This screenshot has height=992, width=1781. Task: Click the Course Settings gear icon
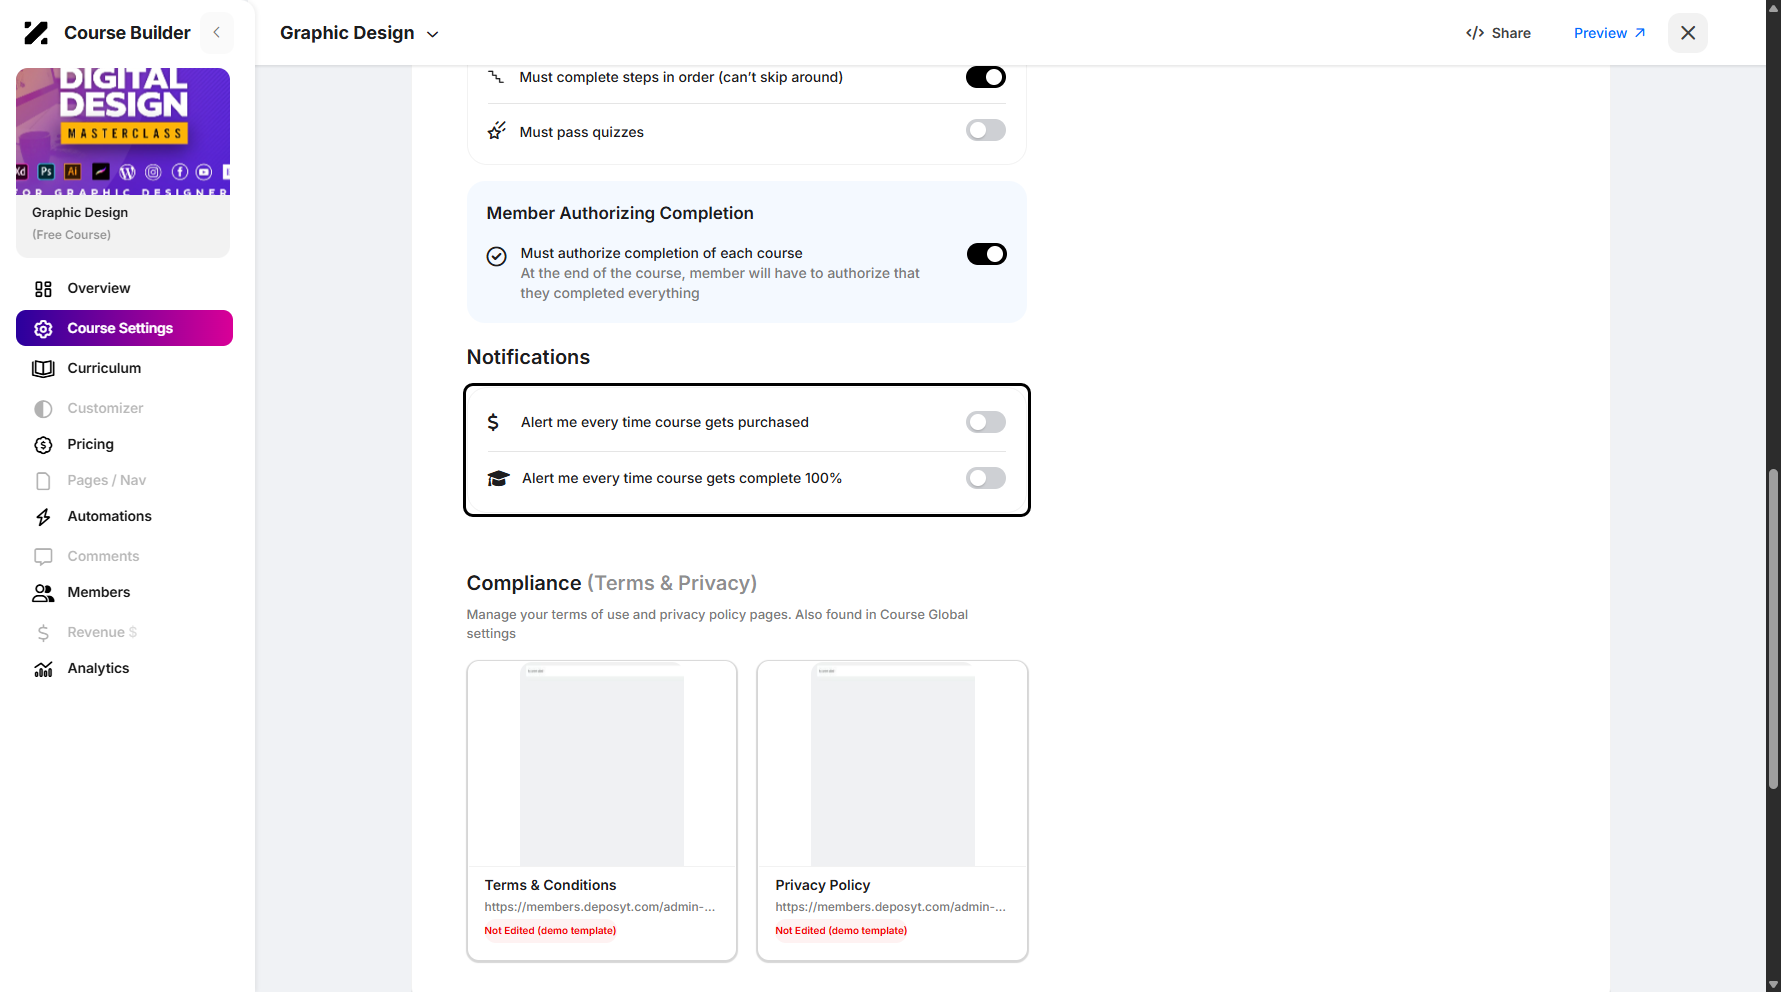43,329
